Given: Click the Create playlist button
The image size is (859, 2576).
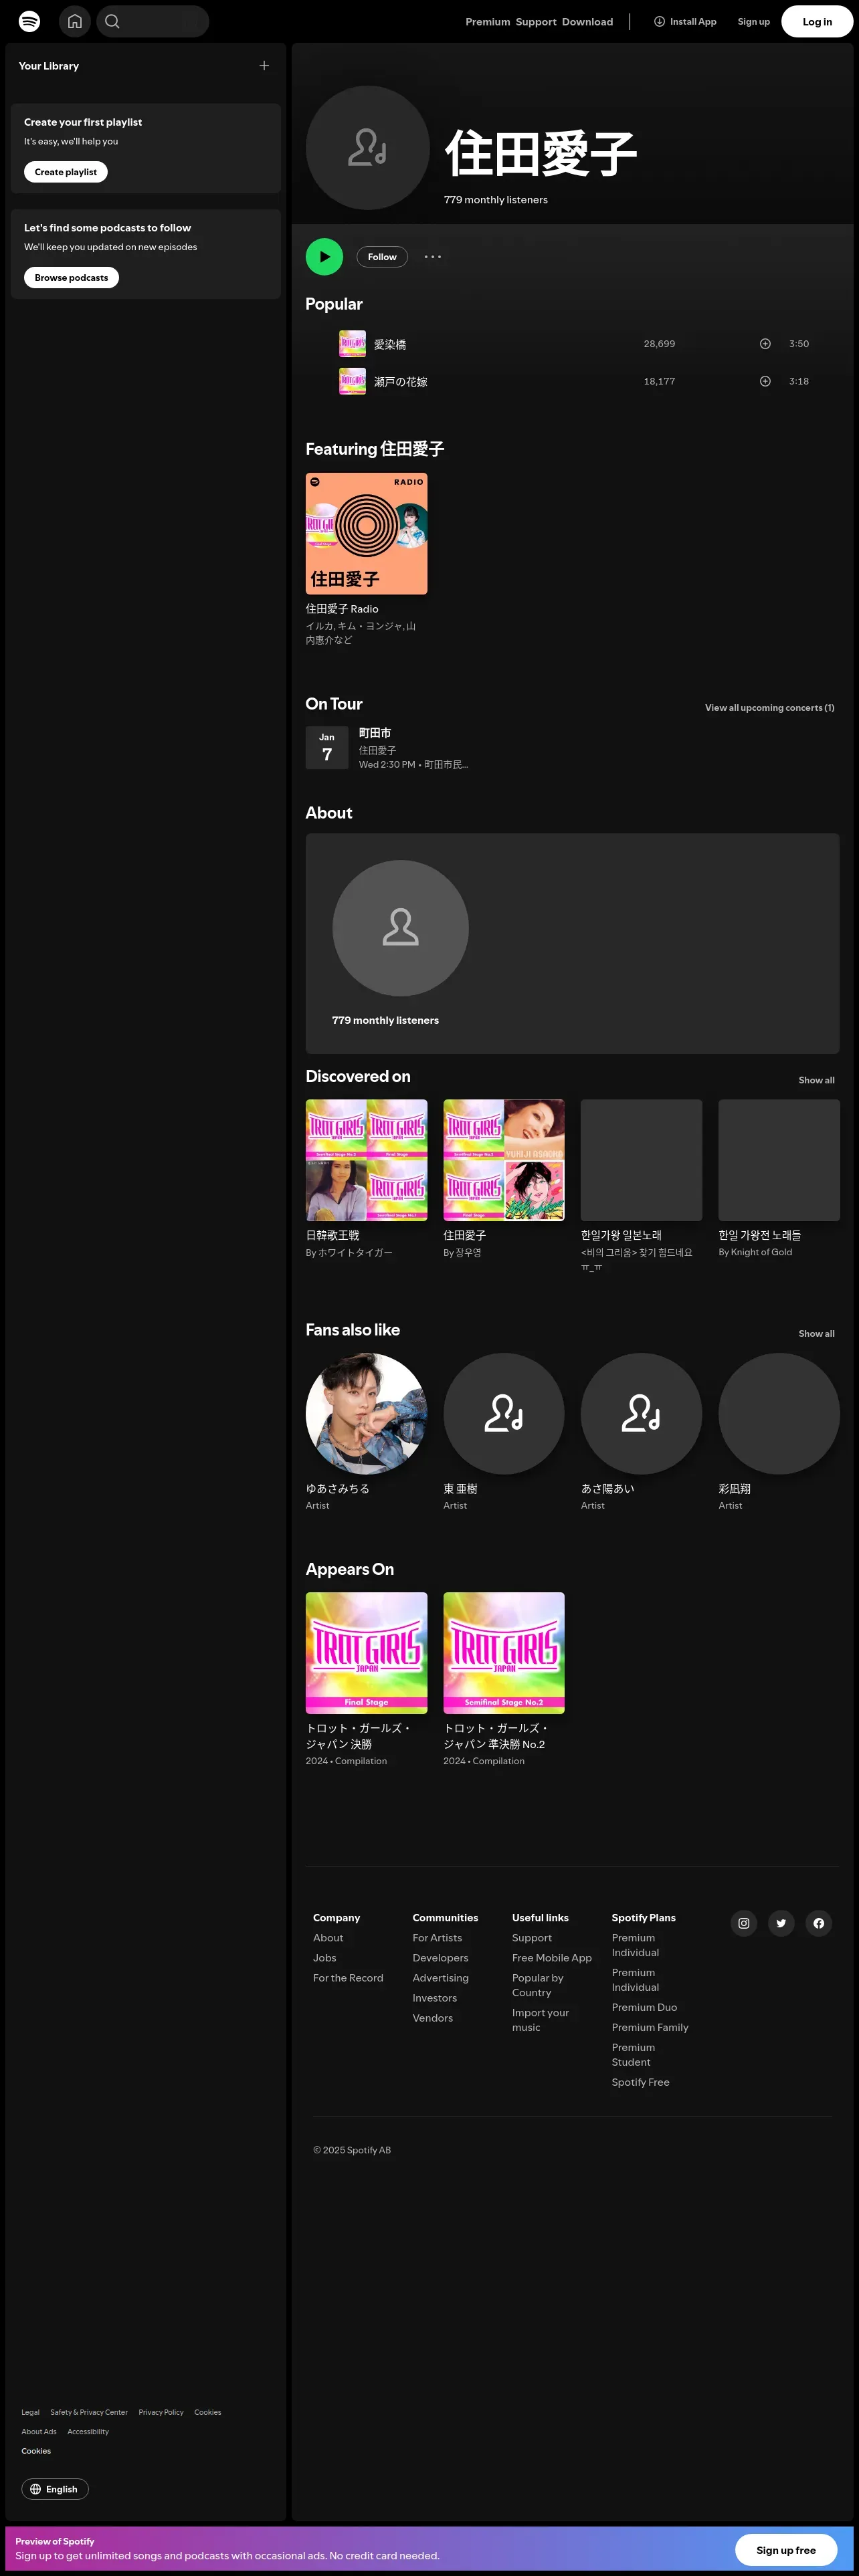Looking at the screenshot, I should [x=66, y=172].
